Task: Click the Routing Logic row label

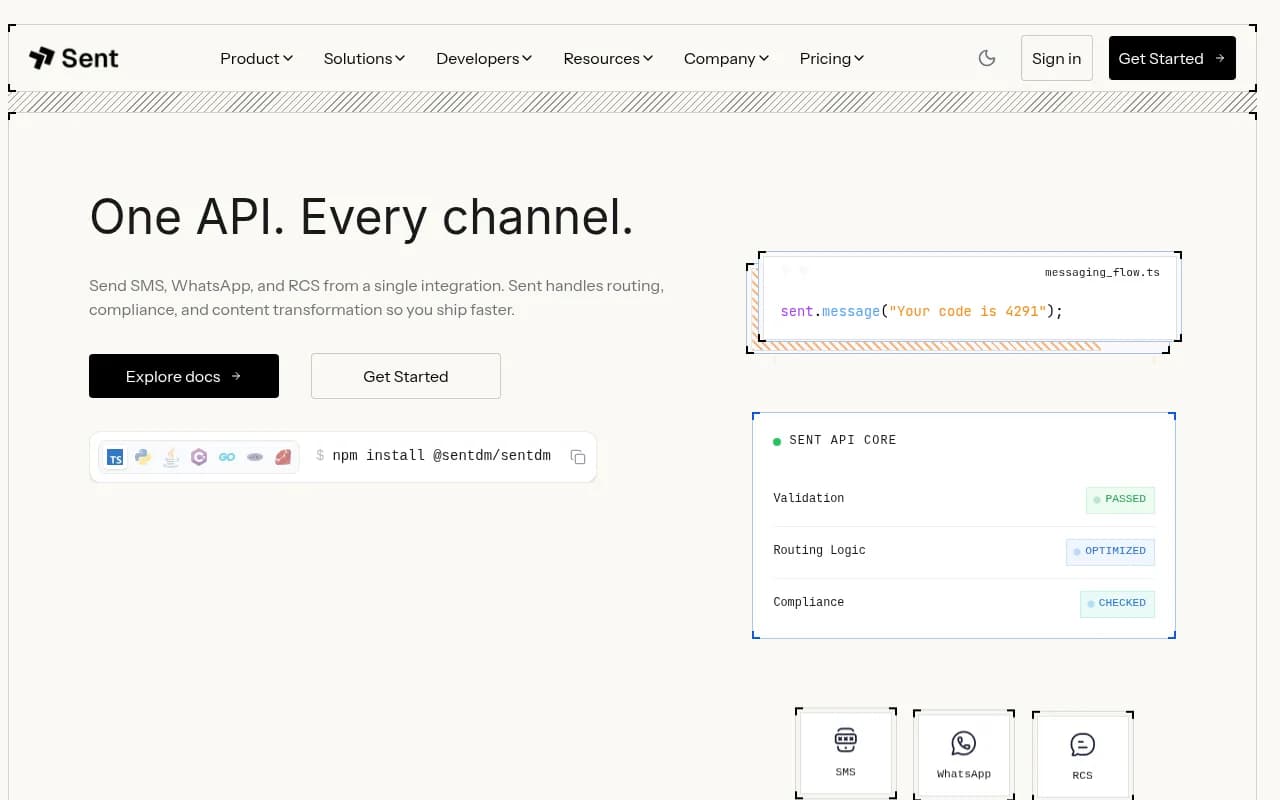Action: coord(820,550)
